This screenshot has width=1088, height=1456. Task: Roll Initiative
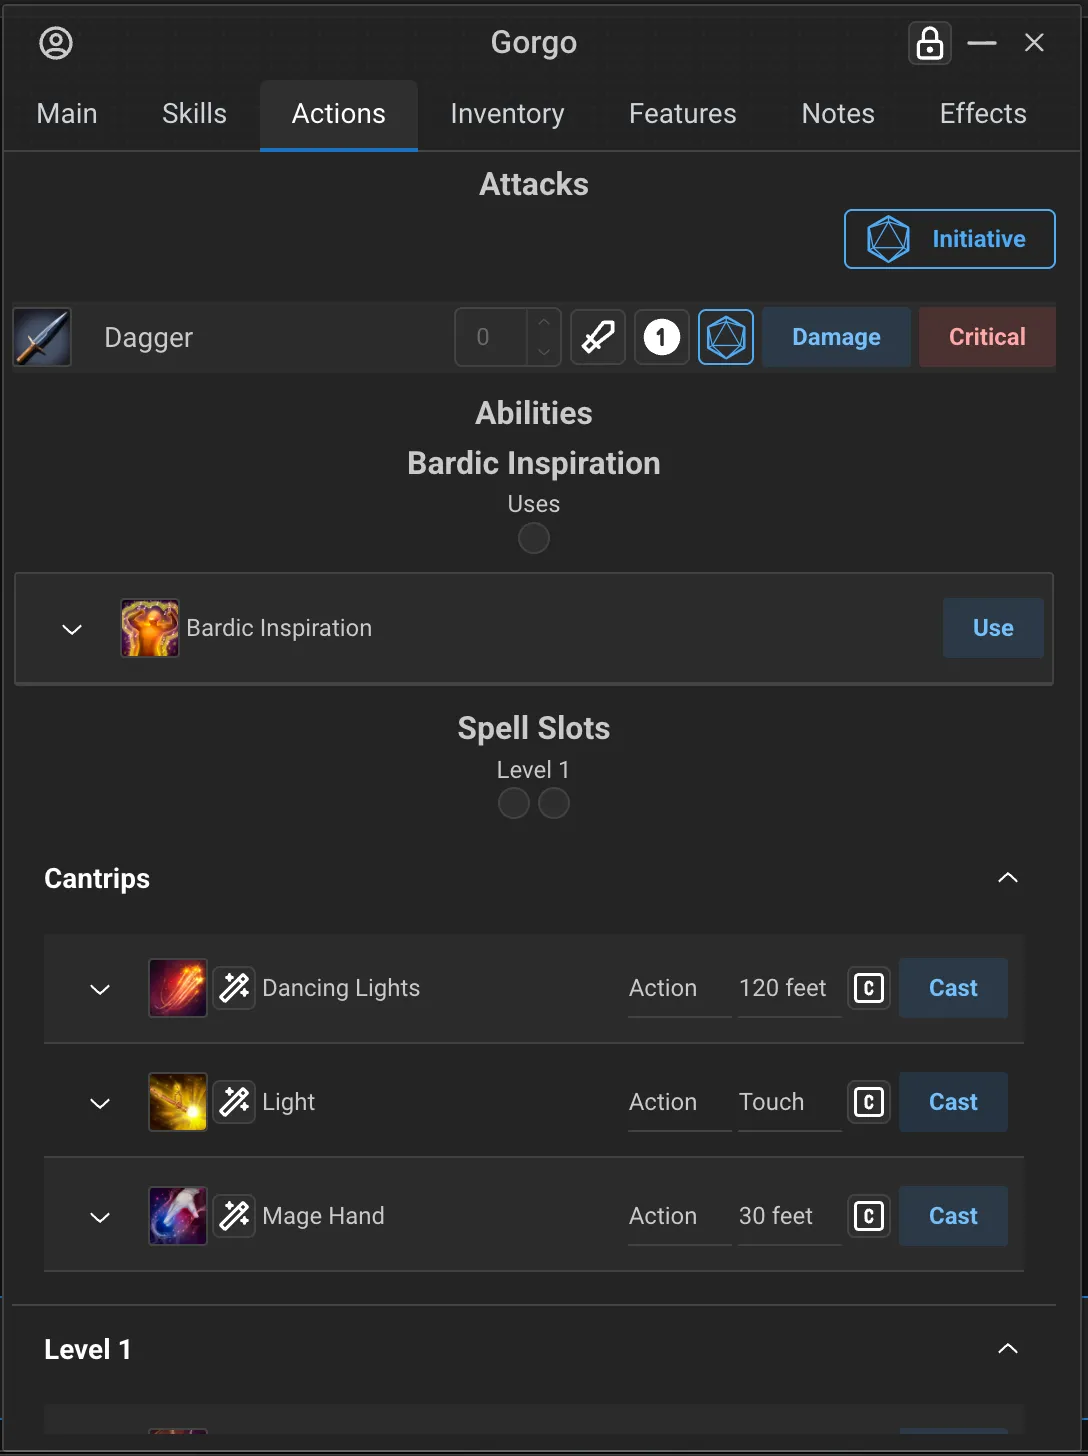949,239
